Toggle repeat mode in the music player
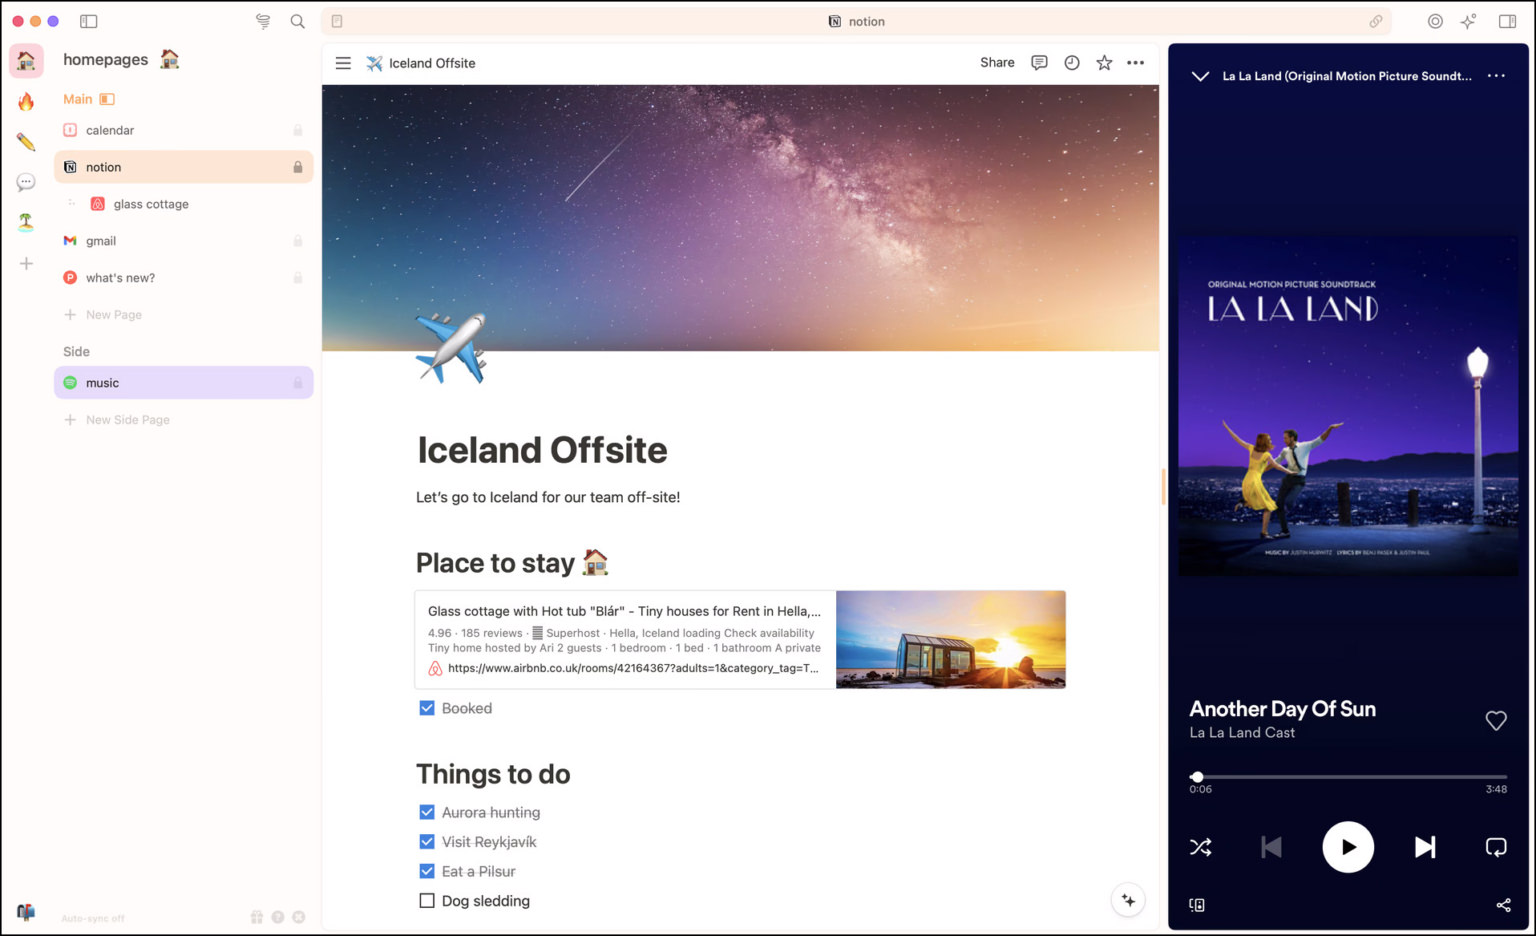This screenshot has width=1536, height=936. tap(1495, 847)
